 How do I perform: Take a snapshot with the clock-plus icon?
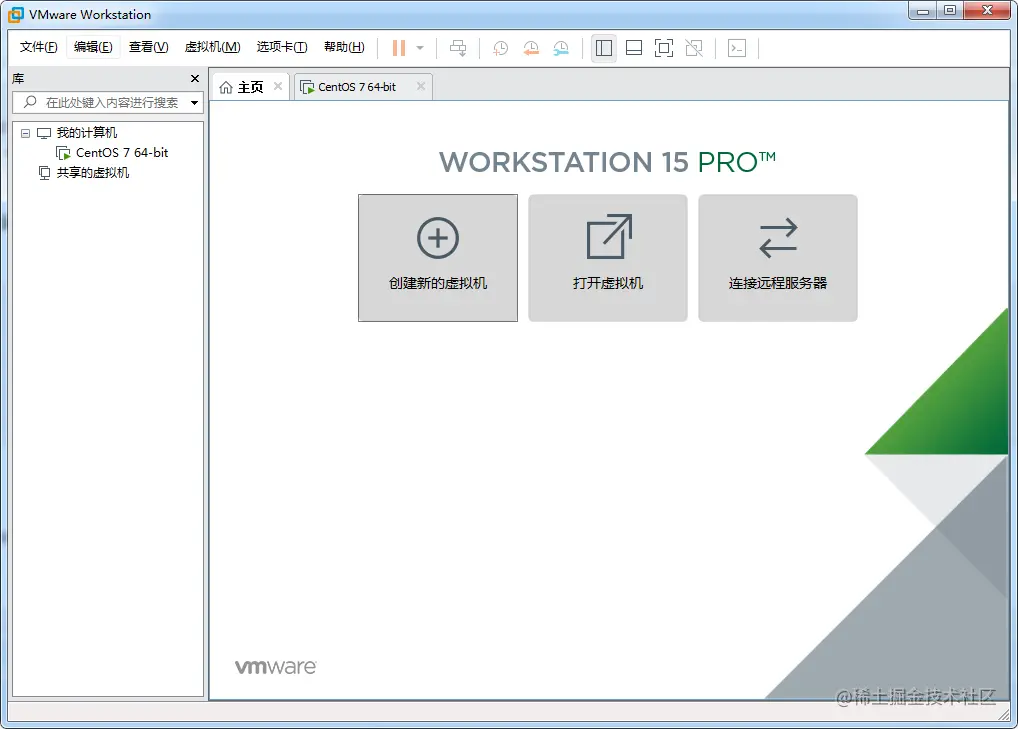[500, 48]
